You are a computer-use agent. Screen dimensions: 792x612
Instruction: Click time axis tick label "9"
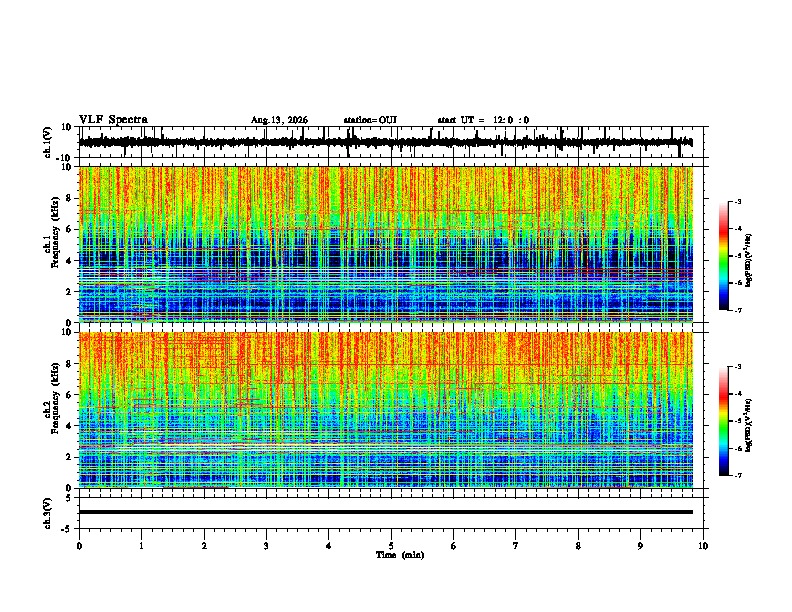(x=640, y=546)
